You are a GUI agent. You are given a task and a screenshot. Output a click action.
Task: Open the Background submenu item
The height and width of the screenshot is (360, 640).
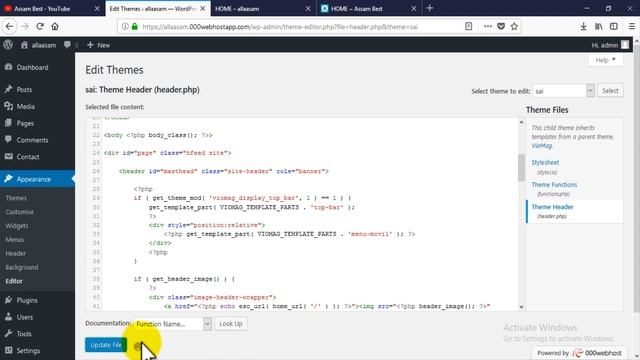click(x=22, y=267)
